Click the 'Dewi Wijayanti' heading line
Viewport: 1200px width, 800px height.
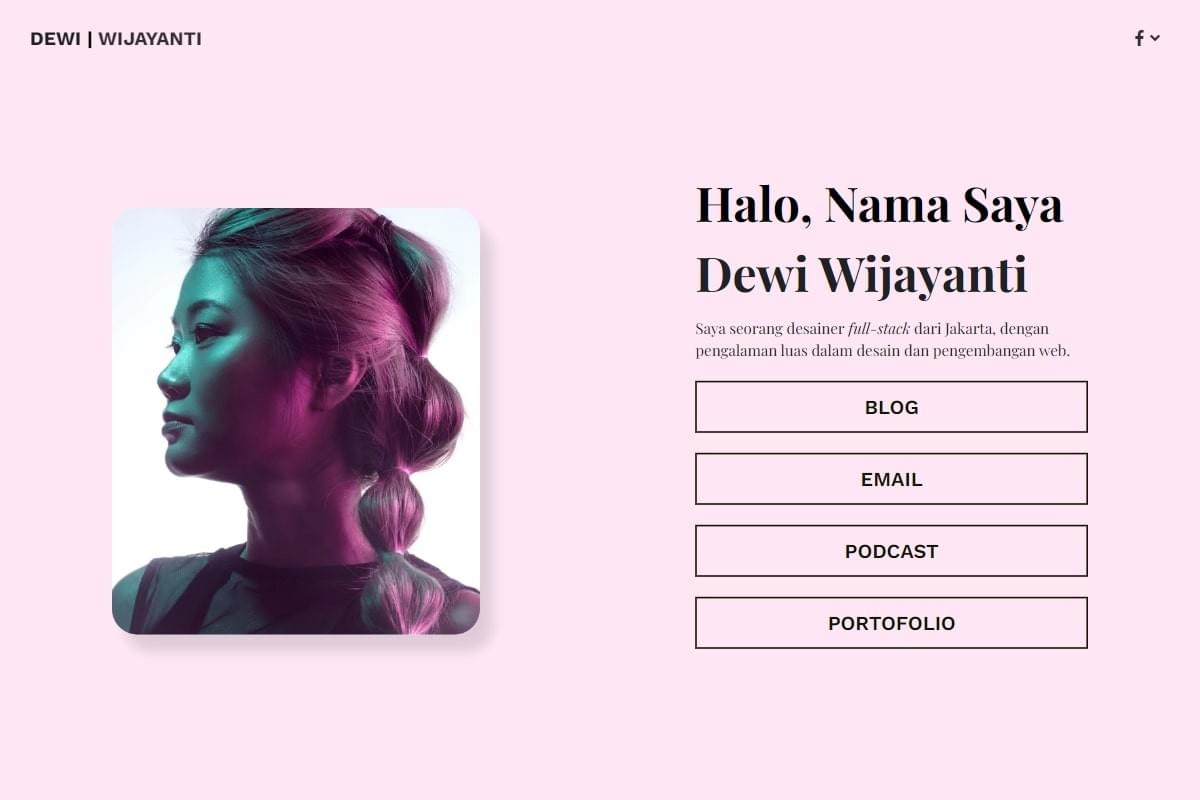(862, 275)
